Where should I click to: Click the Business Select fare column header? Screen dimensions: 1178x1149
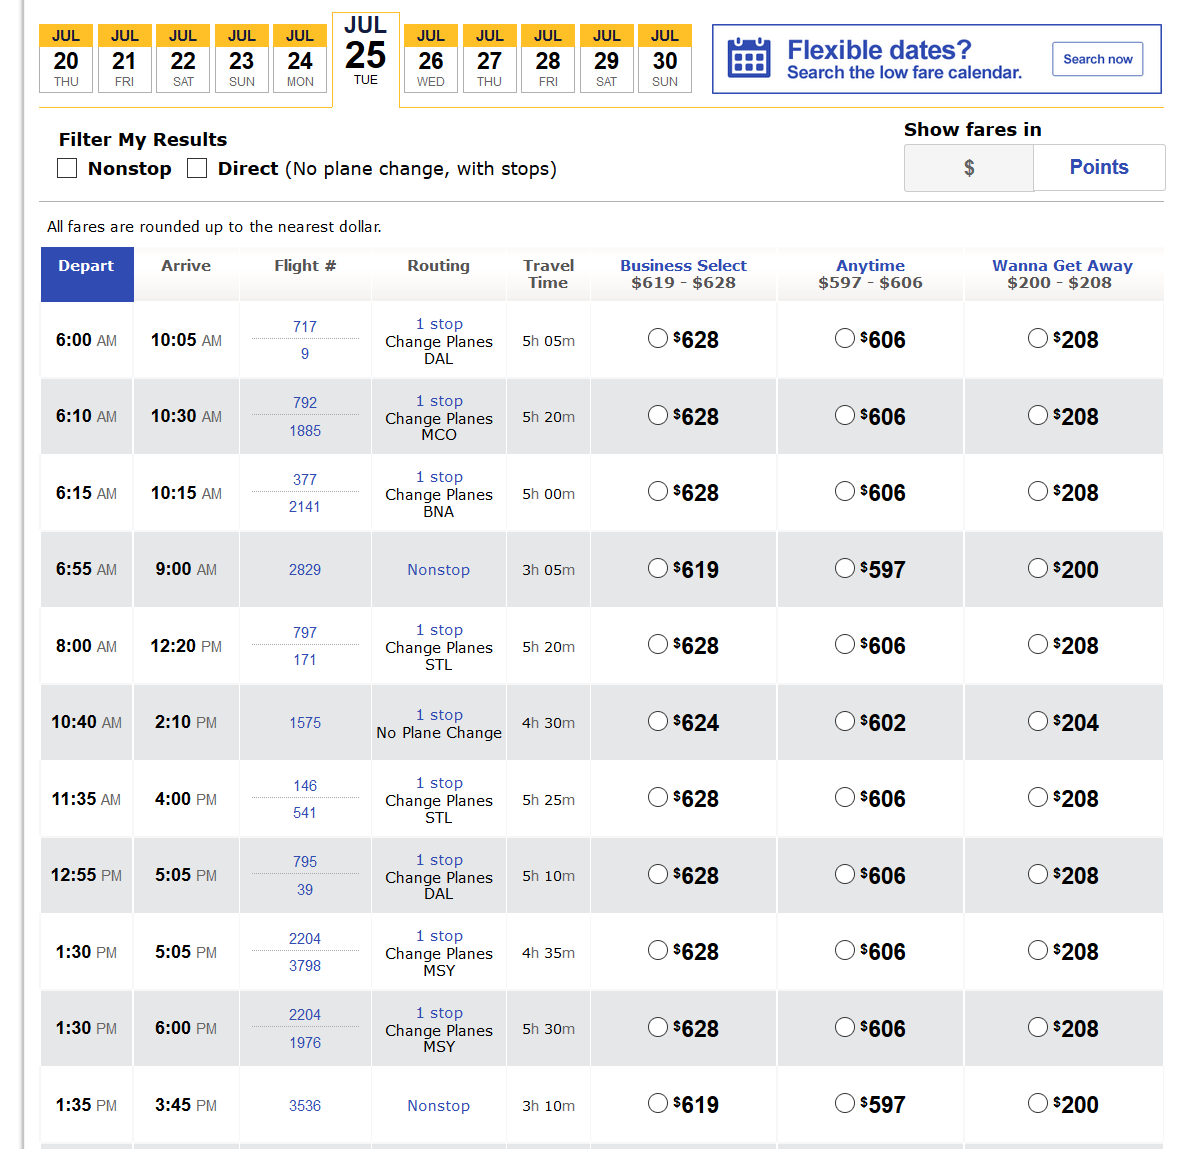click(683, 266)
